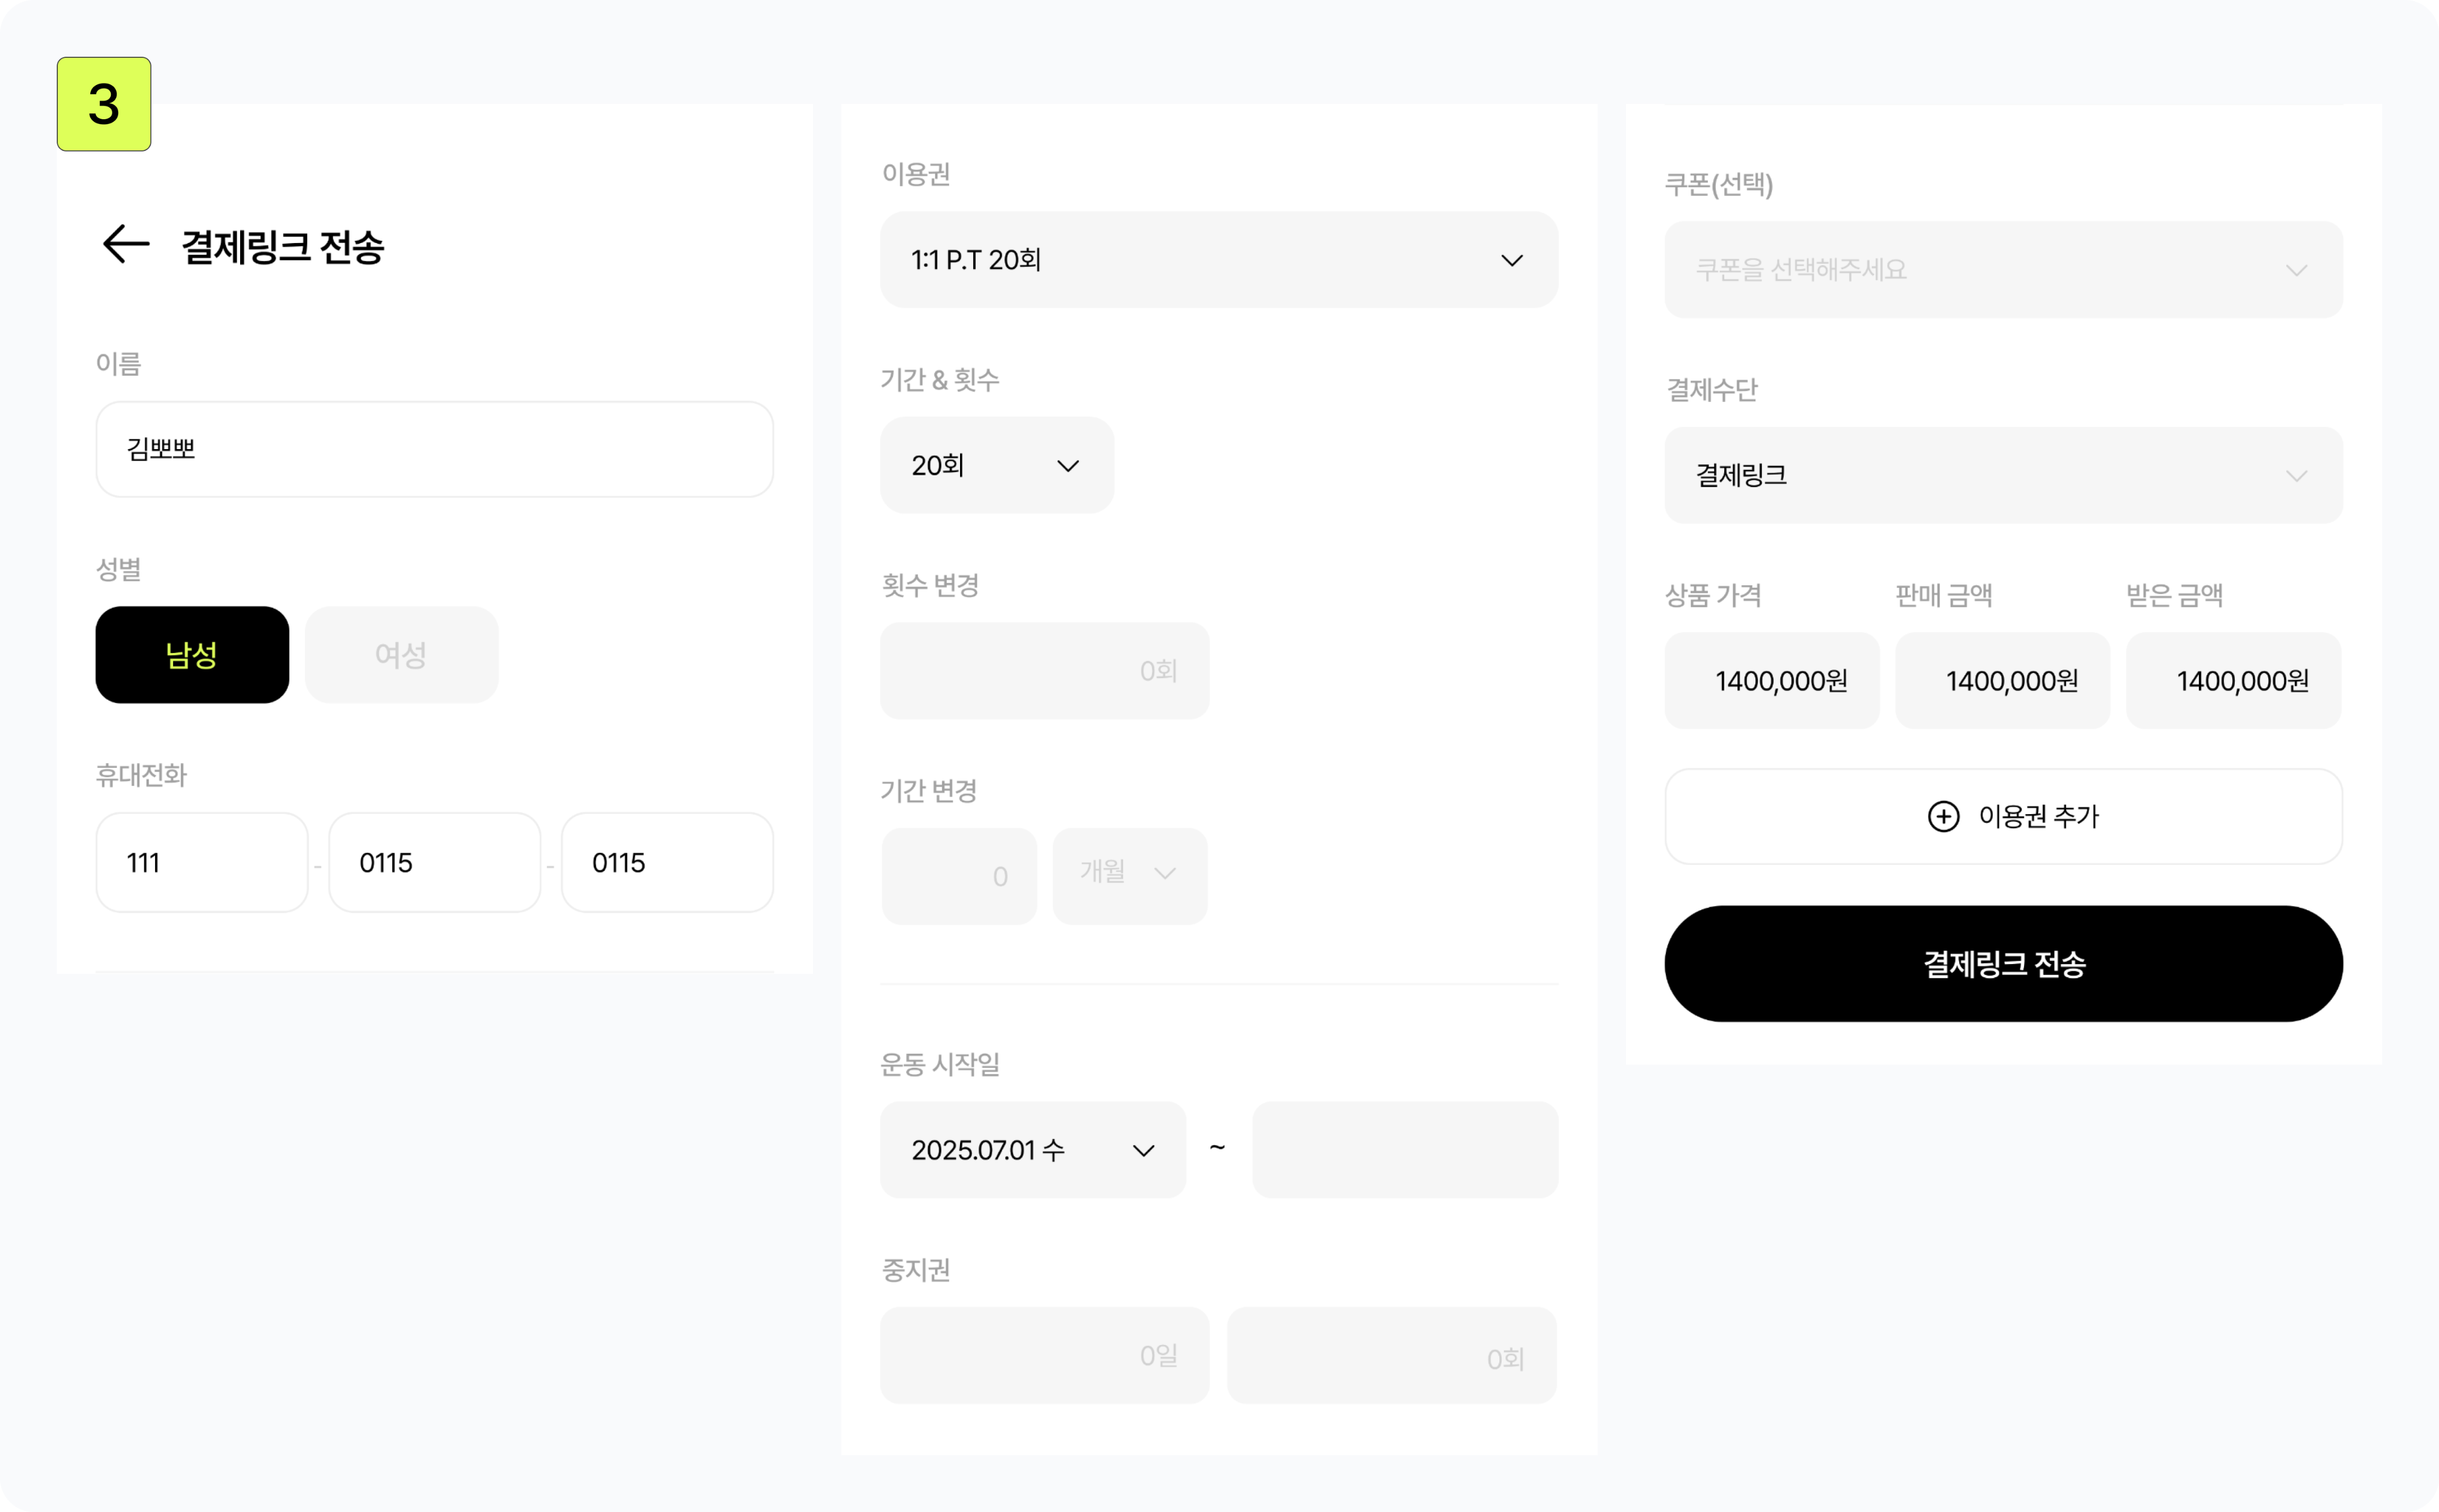Image resolution: width=2439 pixels, height=1512 pixels.
Task: Open 운동 시작일 2025.07.01 date dropdown
Action: coord(1032,1150)
